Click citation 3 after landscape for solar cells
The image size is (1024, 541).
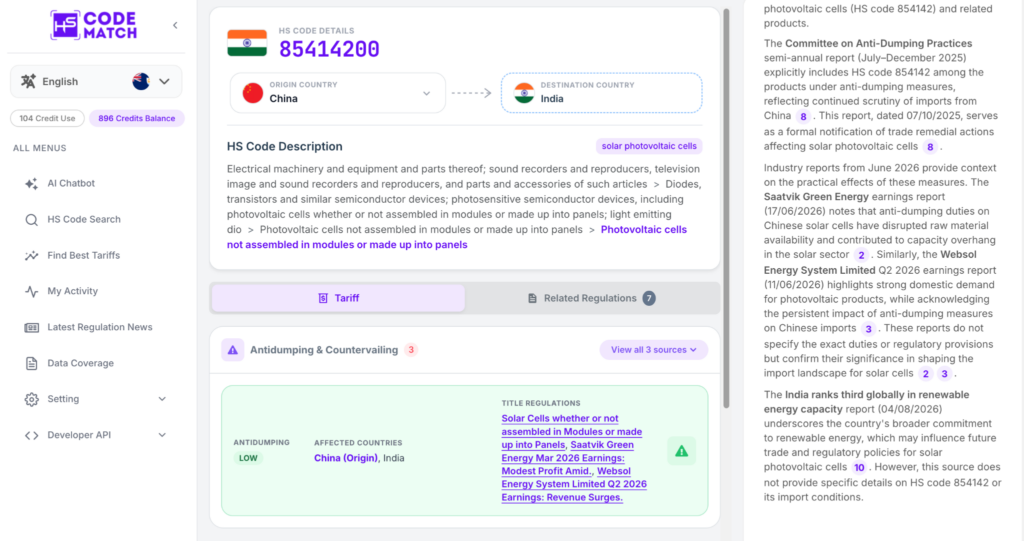click(x=944, y=374)
